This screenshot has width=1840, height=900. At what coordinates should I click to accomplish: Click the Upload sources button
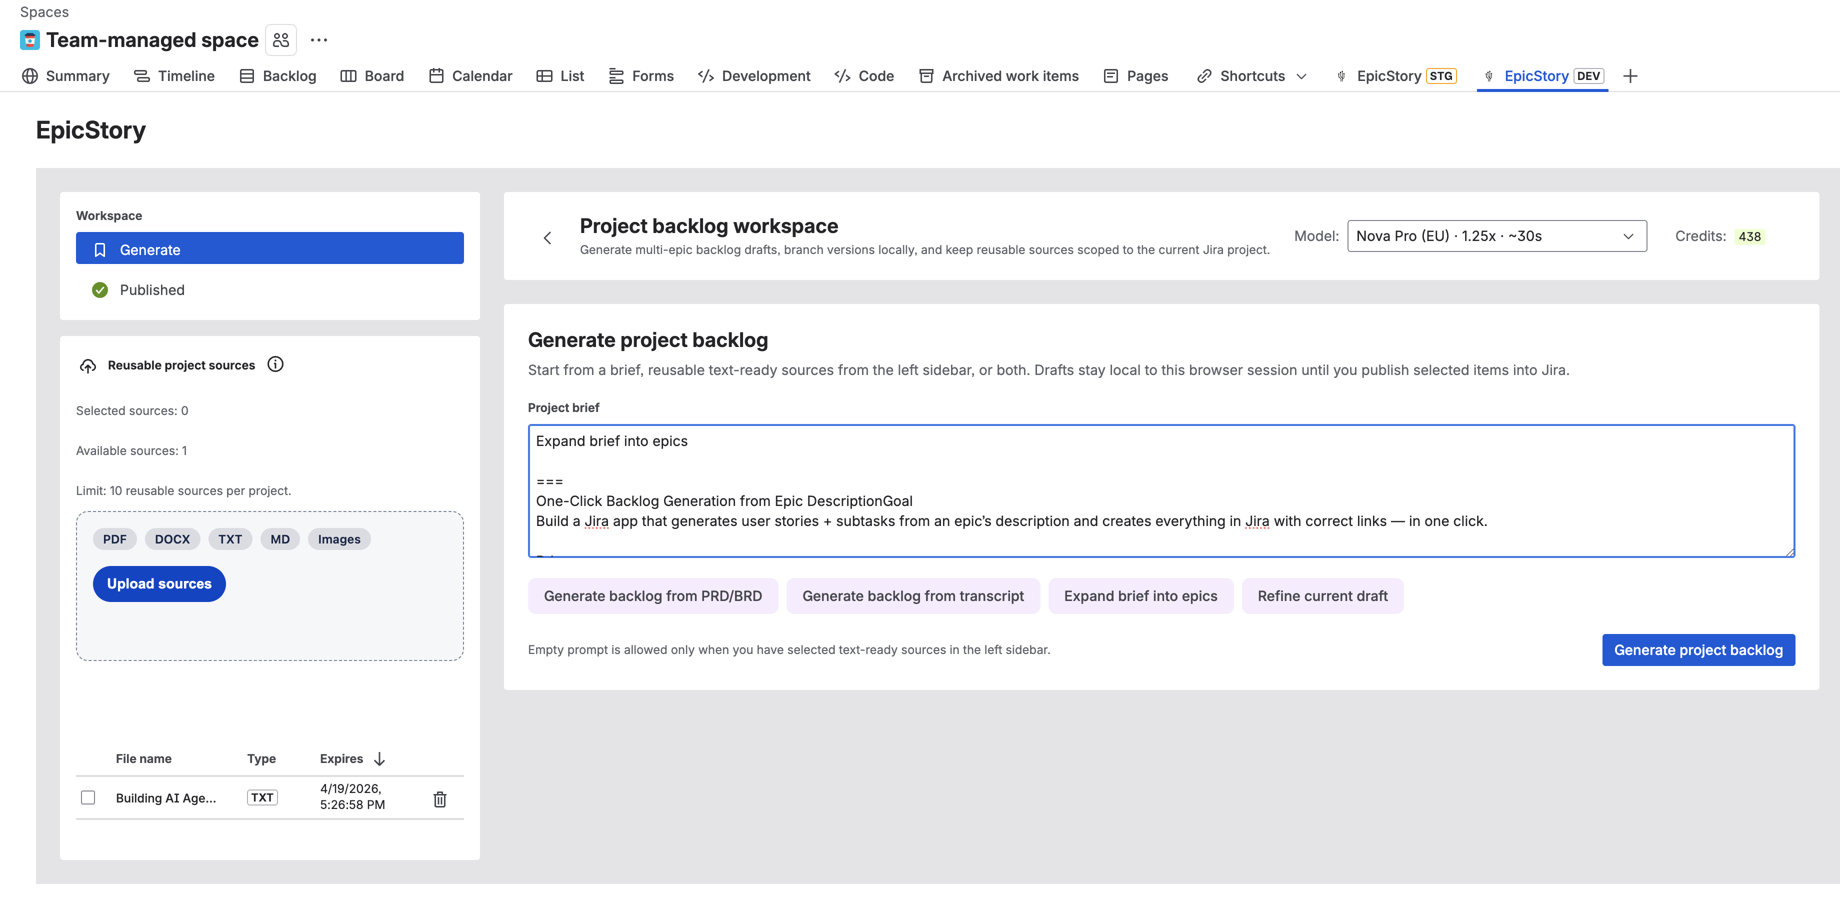(158, 584)
